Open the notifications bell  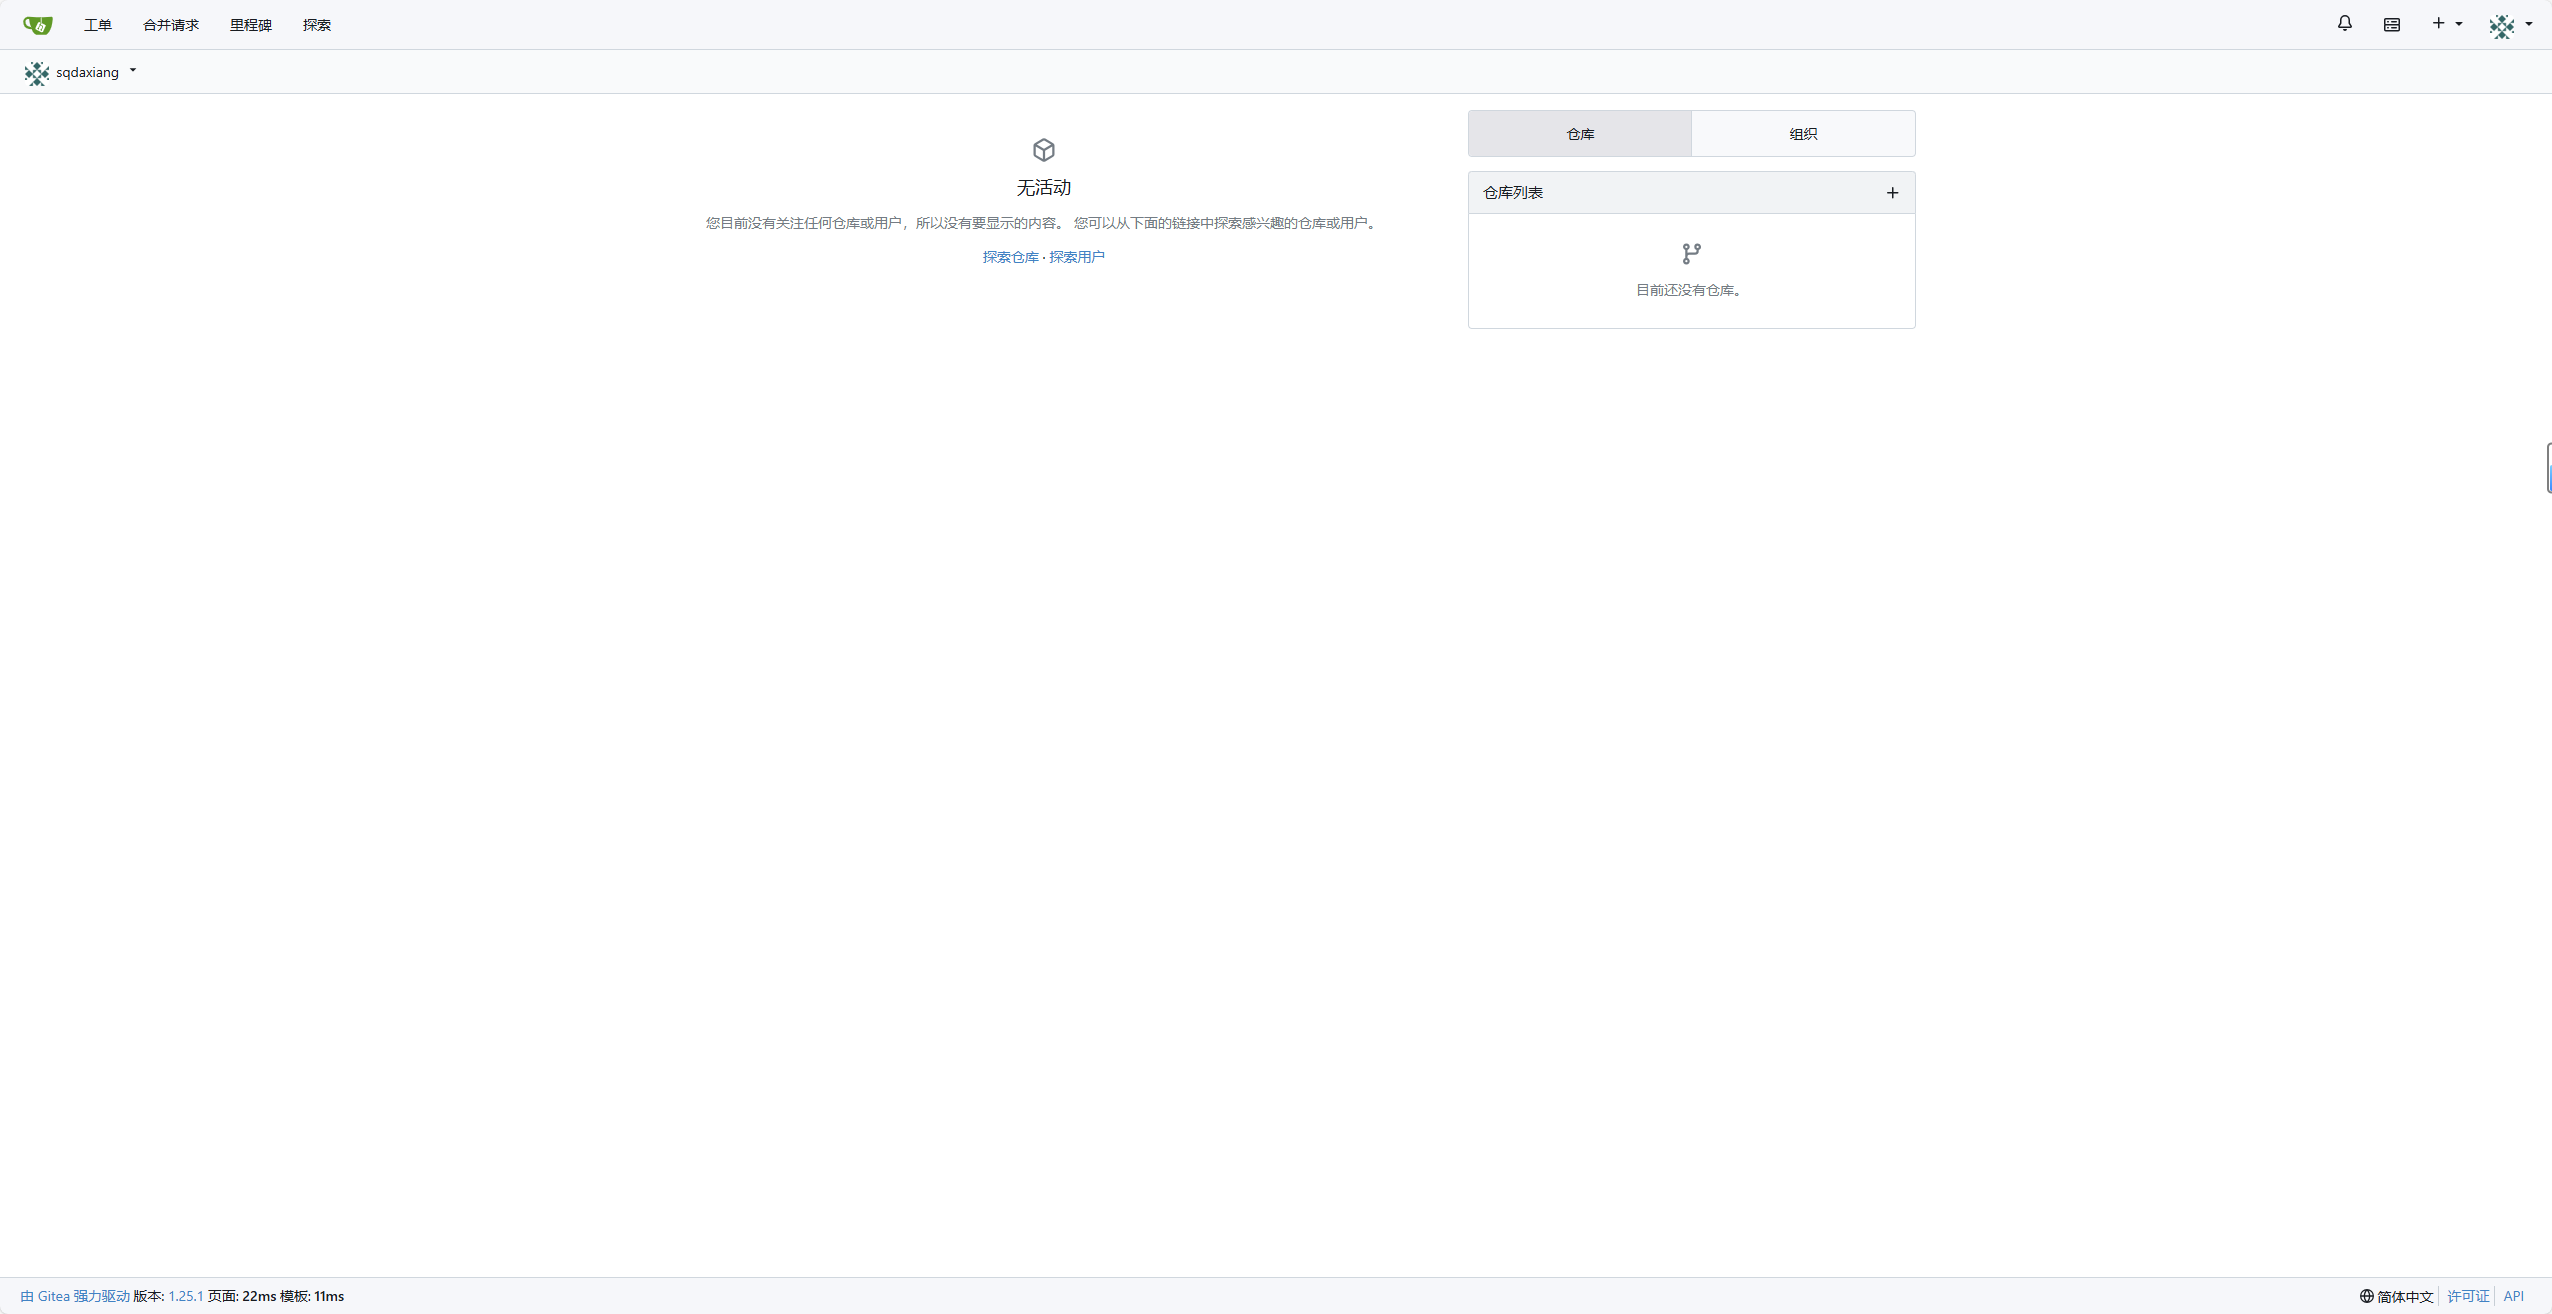(x=2344, y=23)
